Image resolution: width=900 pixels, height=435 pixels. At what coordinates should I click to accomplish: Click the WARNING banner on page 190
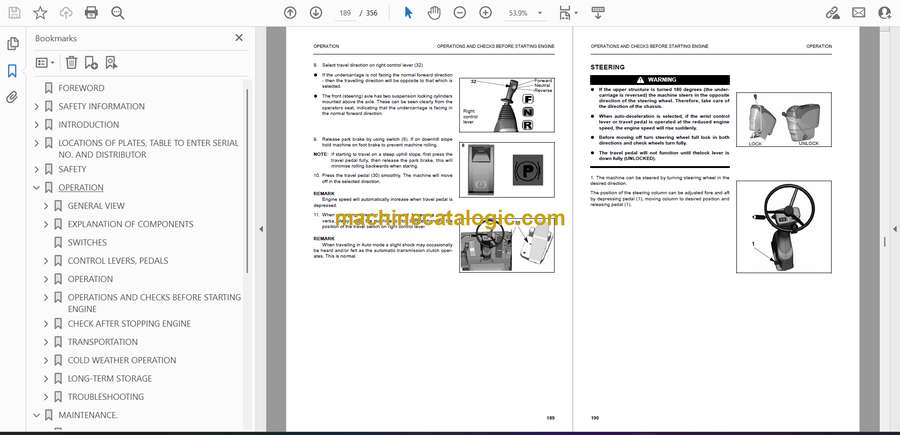point(660,80)
